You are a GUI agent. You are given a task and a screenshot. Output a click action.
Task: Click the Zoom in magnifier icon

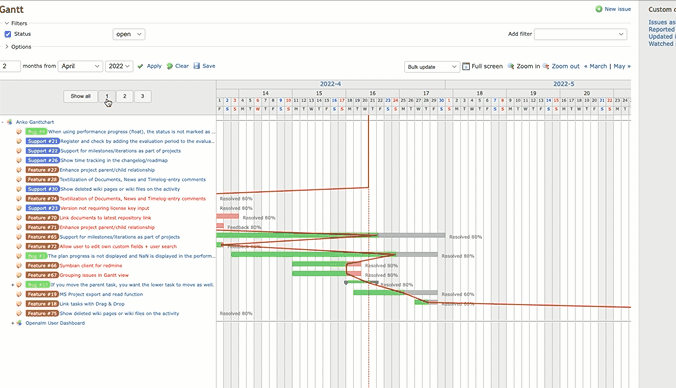[511, 66]
